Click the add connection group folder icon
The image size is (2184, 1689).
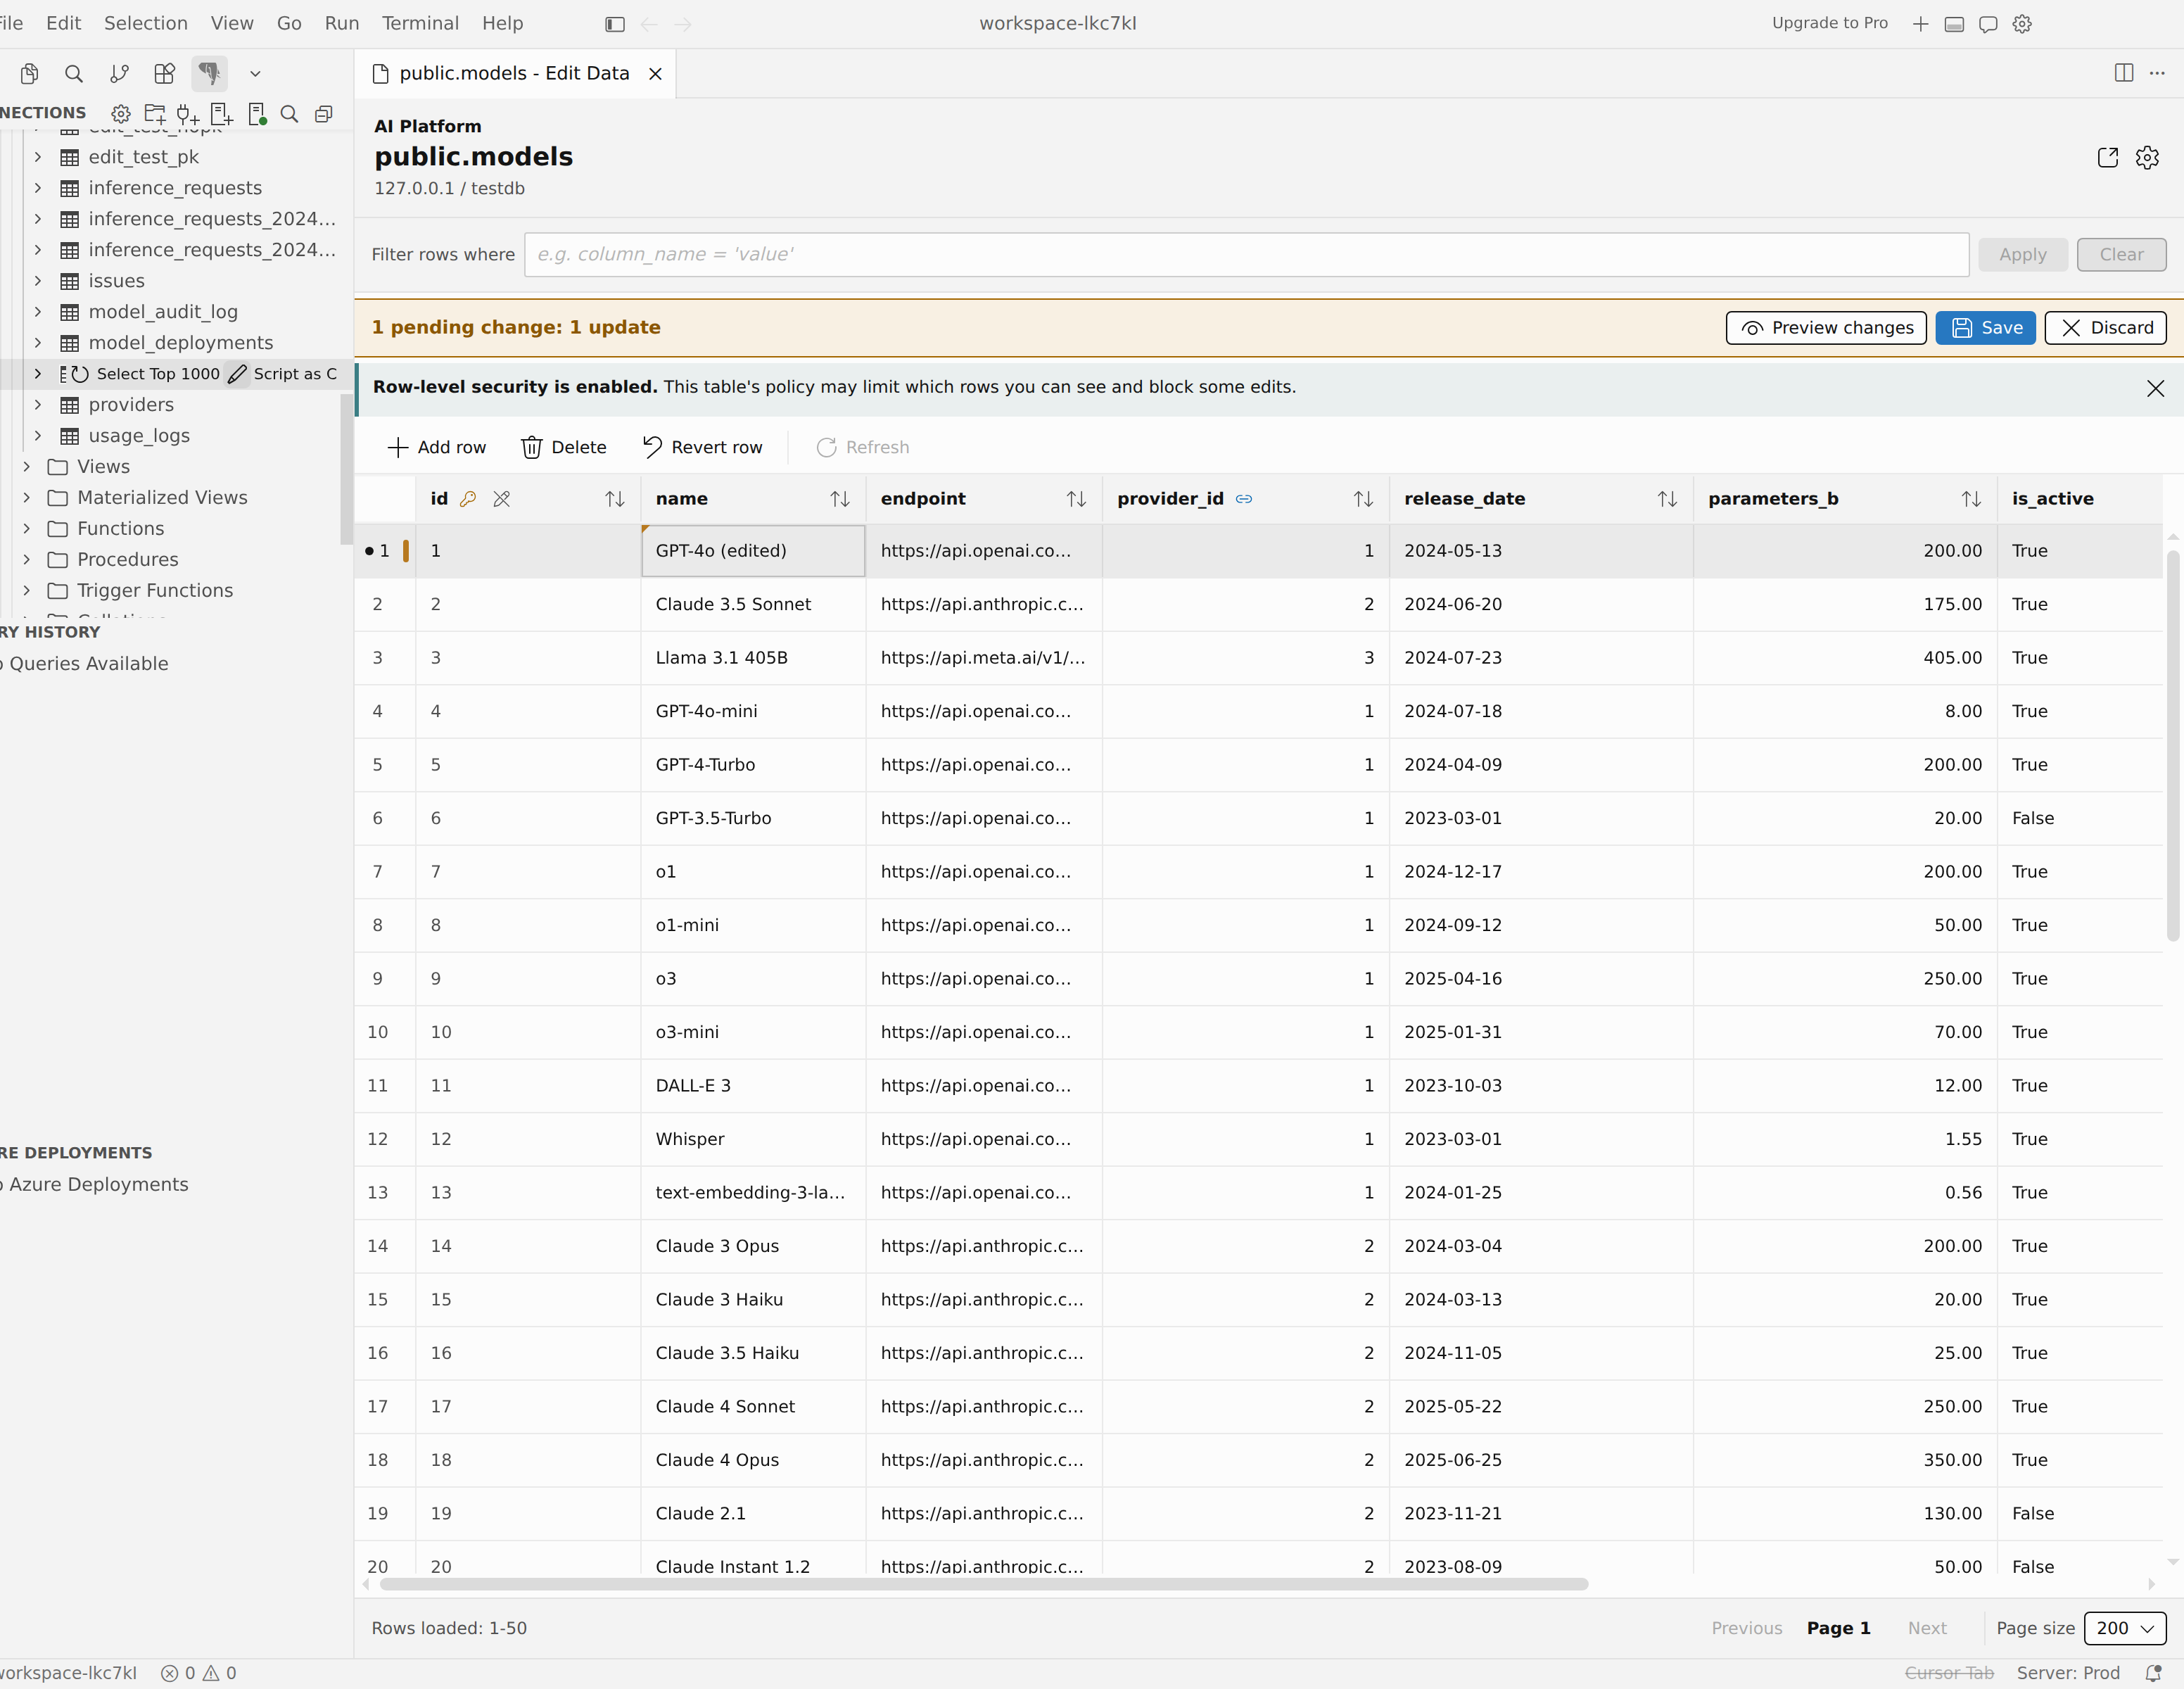tap(155, 113)
